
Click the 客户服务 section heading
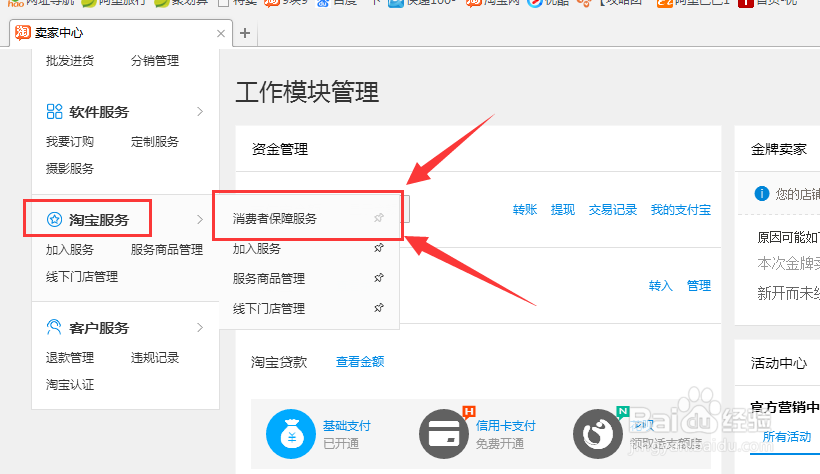click(x=99, y=328)
